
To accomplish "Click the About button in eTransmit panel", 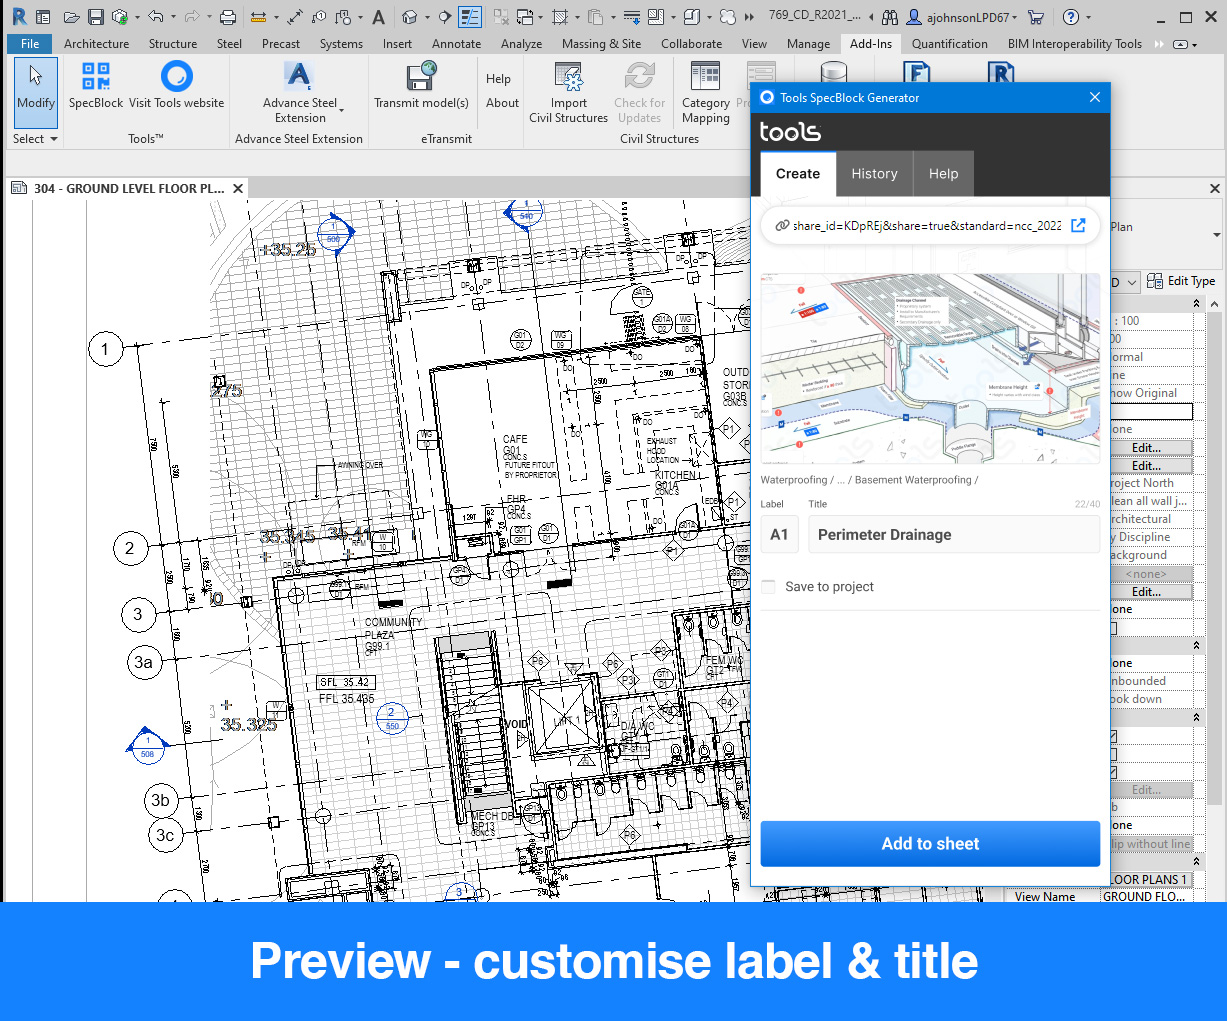I will (x=502, y=103).
